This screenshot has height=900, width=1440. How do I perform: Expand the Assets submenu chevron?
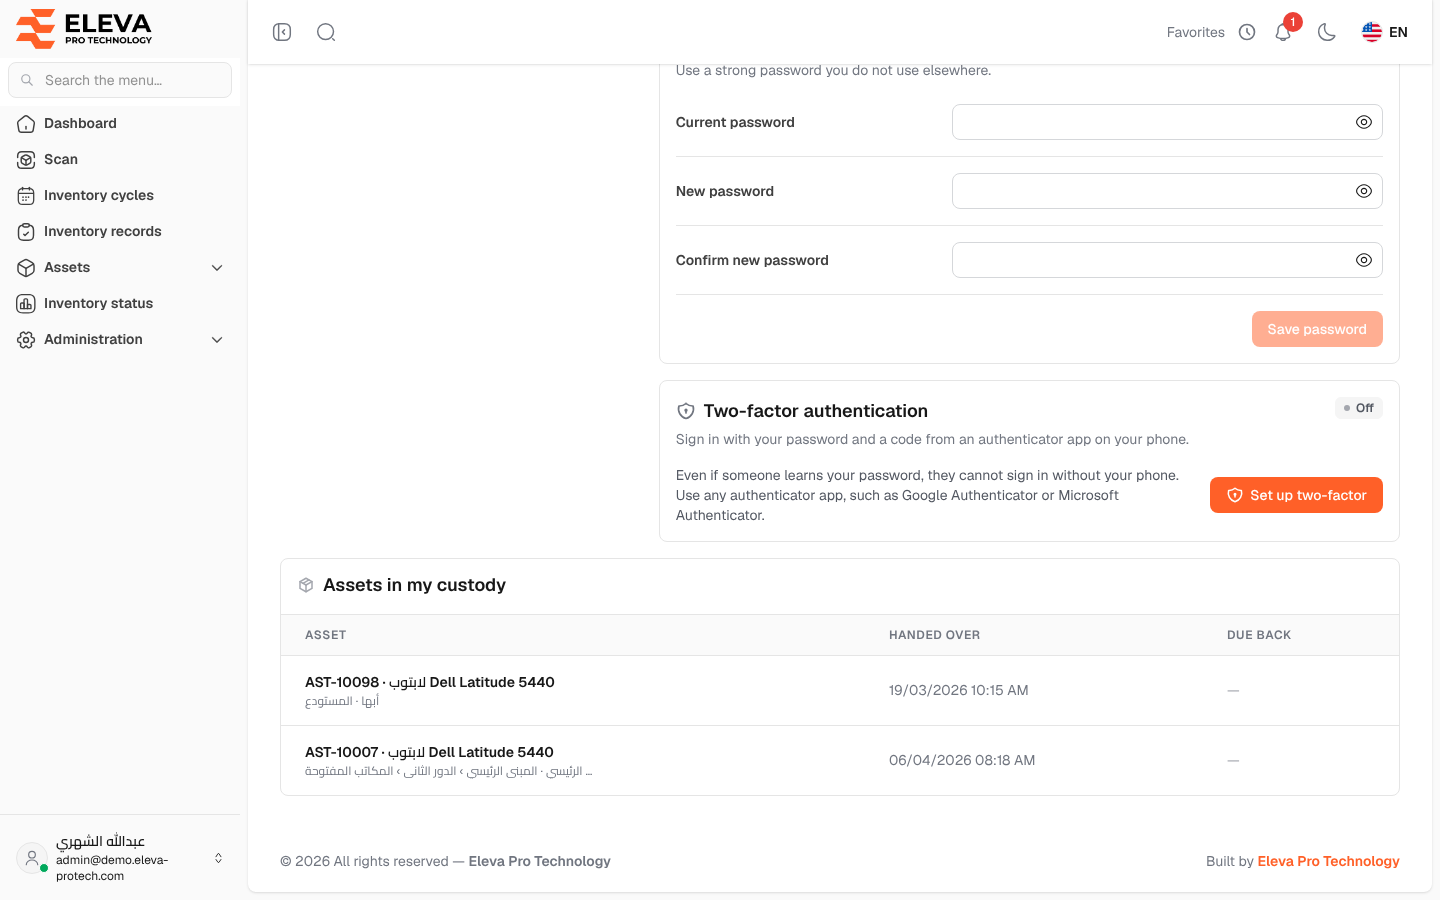[217, 267]
